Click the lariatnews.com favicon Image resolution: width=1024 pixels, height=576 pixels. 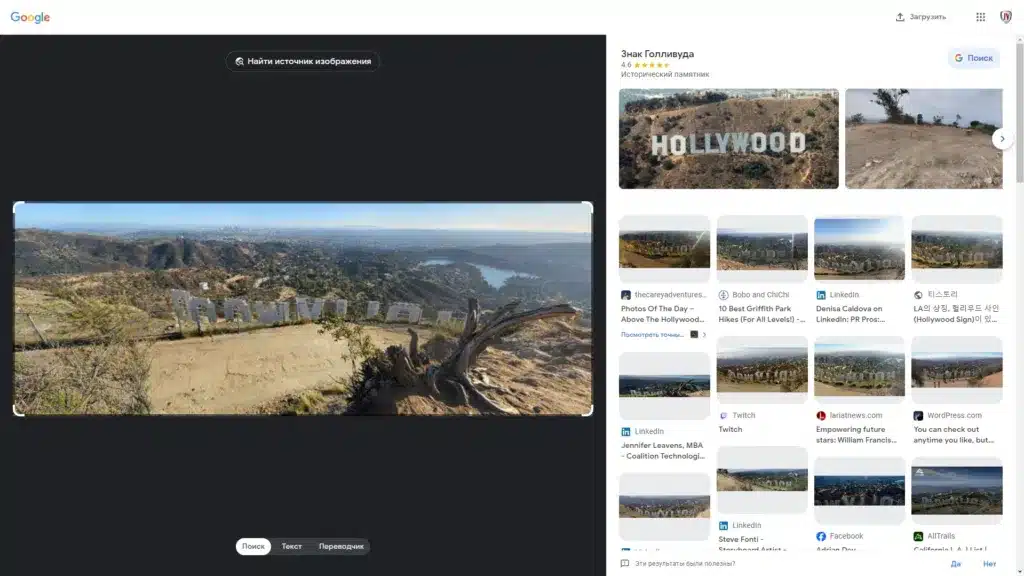[821, 415]
